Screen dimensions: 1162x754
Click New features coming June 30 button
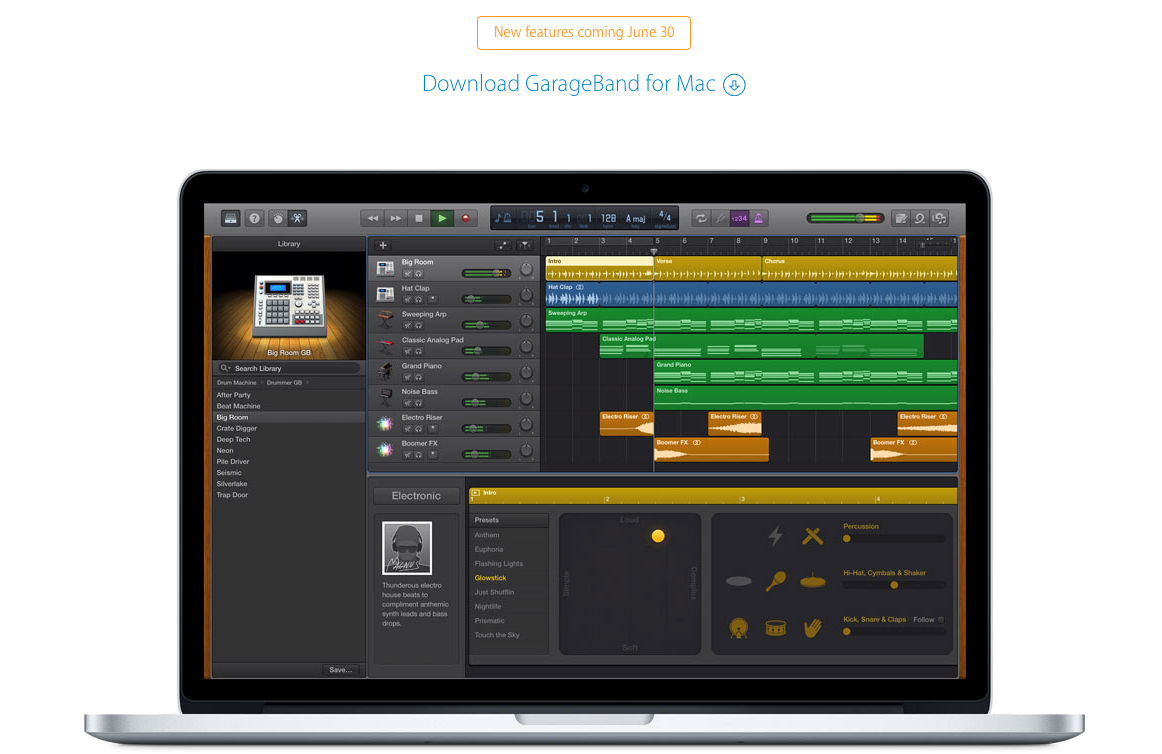(584, 33)
